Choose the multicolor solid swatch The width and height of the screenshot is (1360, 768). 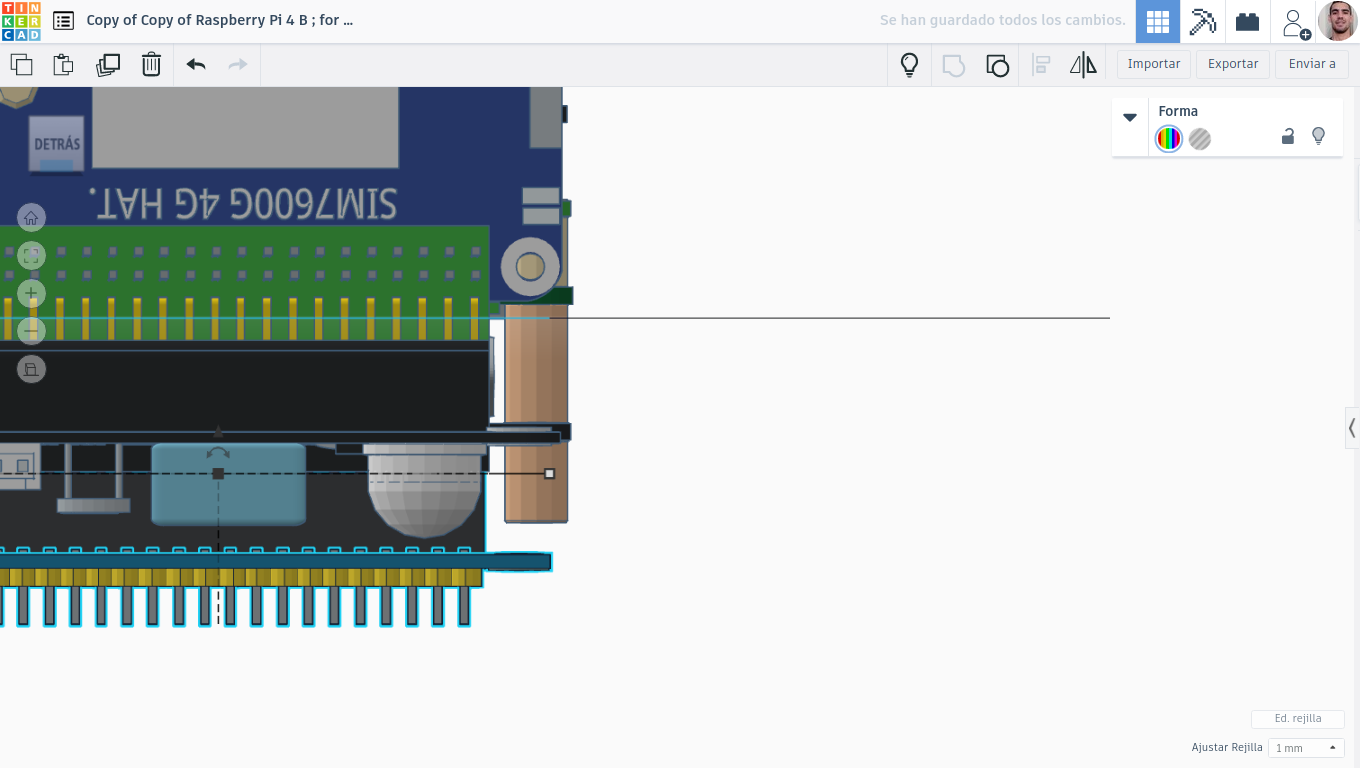tap(1169, 139)
